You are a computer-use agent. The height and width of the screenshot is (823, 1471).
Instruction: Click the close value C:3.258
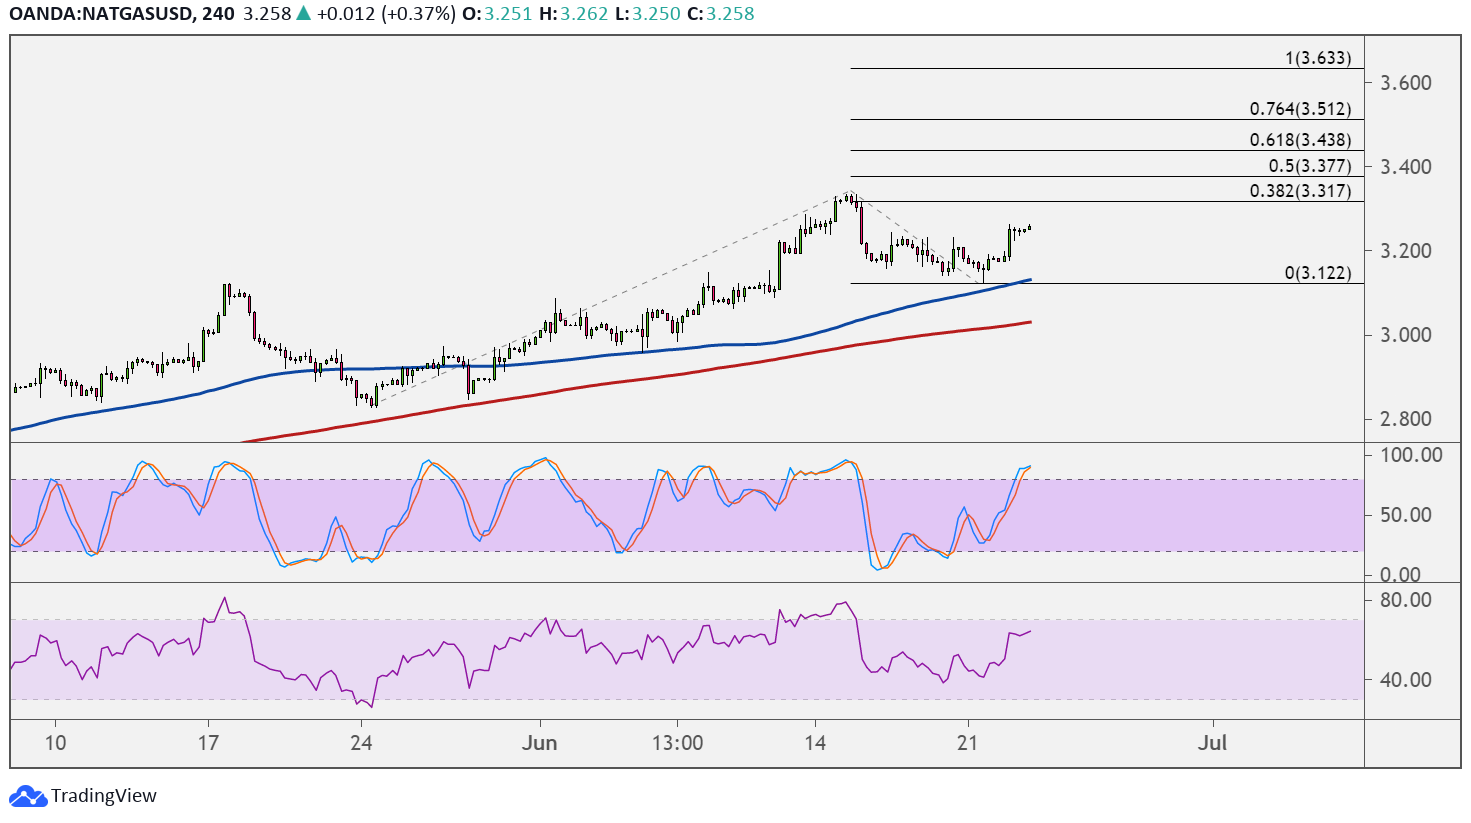(x=721, y=14)
